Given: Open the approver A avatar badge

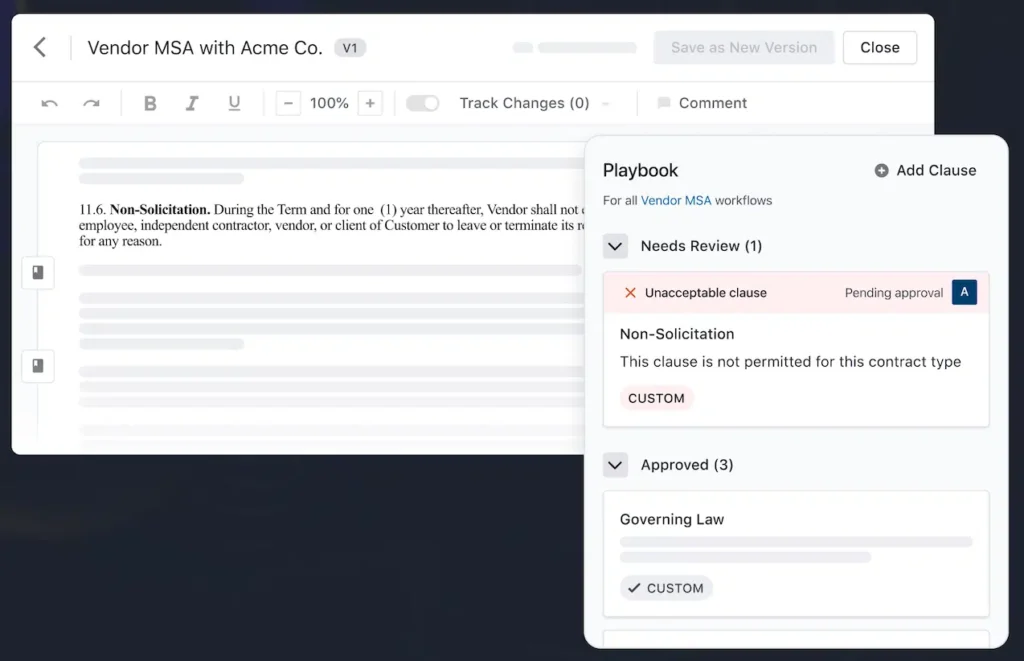Looking at the screenshot, I should 964,292.
